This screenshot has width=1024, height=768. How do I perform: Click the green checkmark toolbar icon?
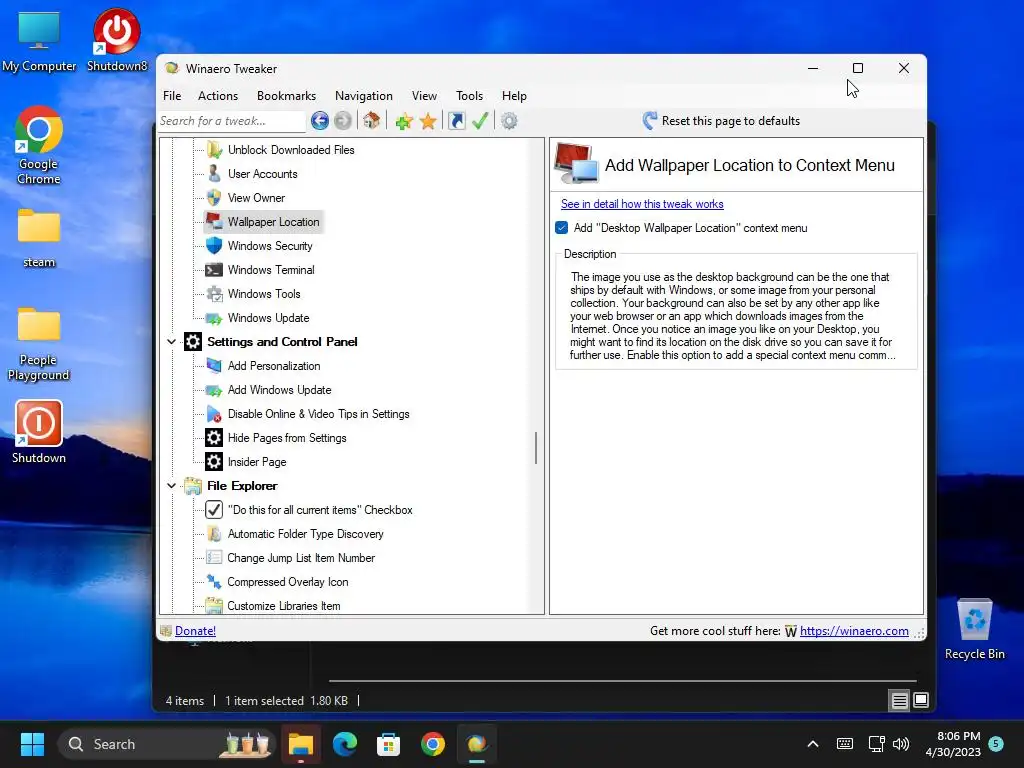point(480,121)
